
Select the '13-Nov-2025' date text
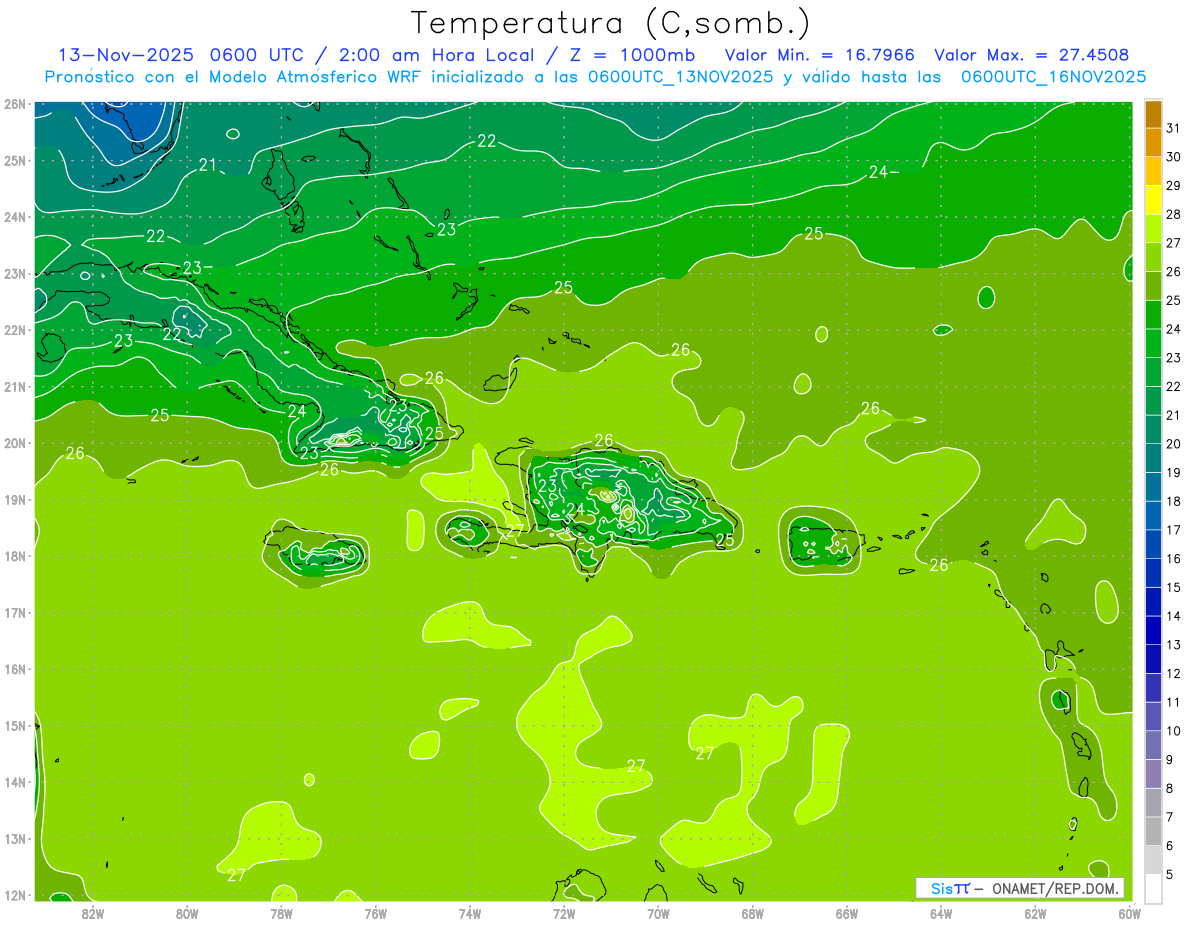pyautogui.click(x=125, y=55)
